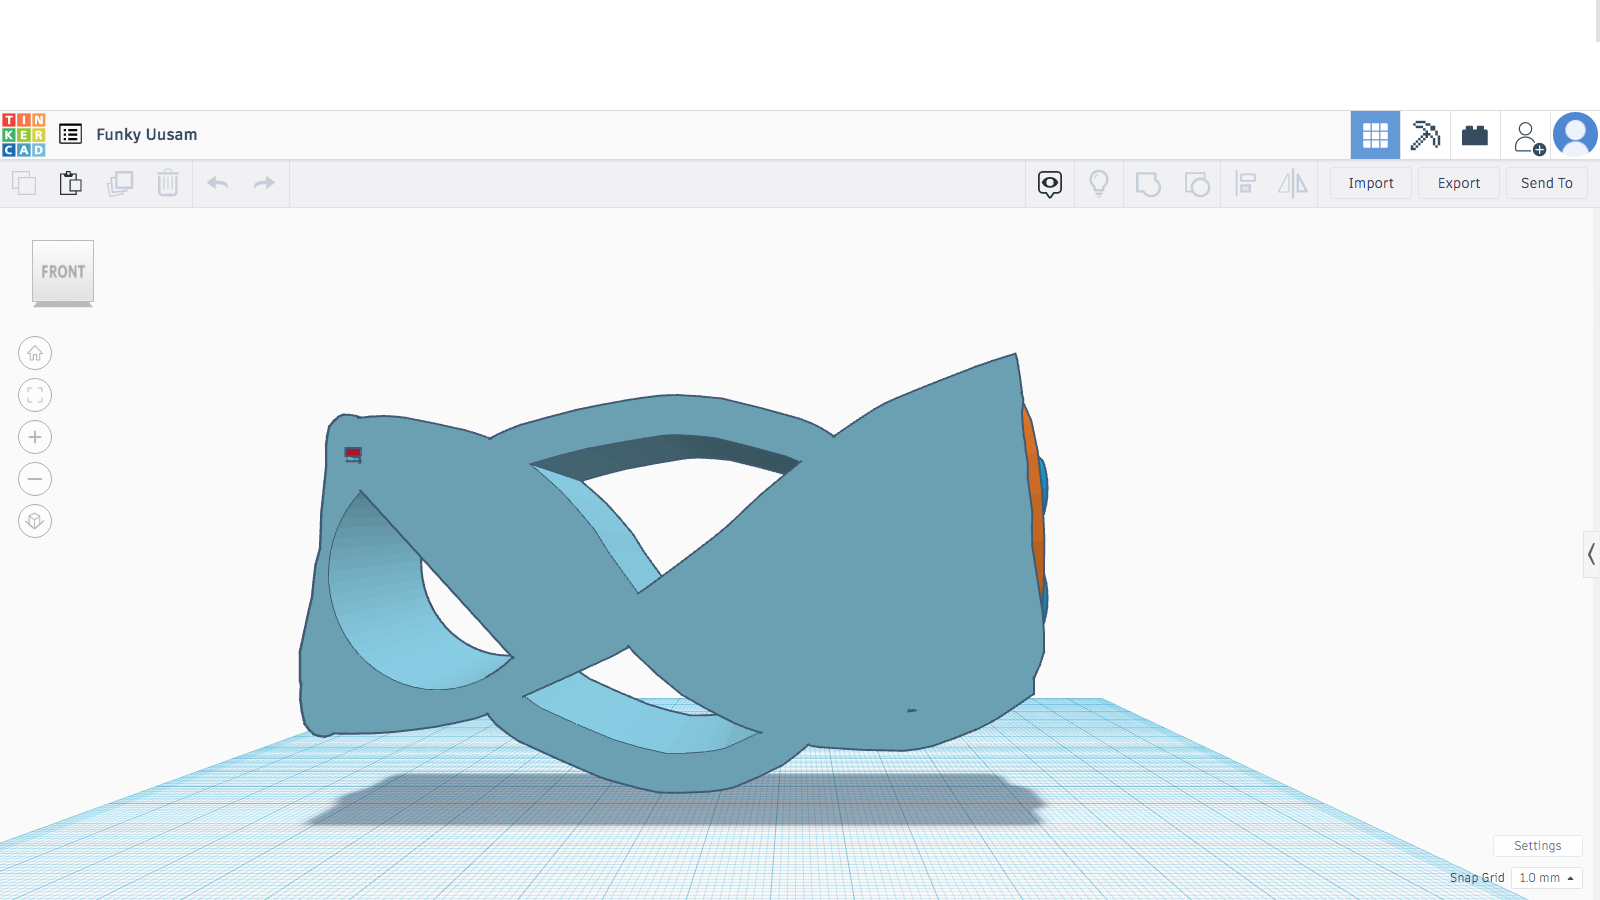
Task: Click the Export button
Action: click(x=1458, y=183)
